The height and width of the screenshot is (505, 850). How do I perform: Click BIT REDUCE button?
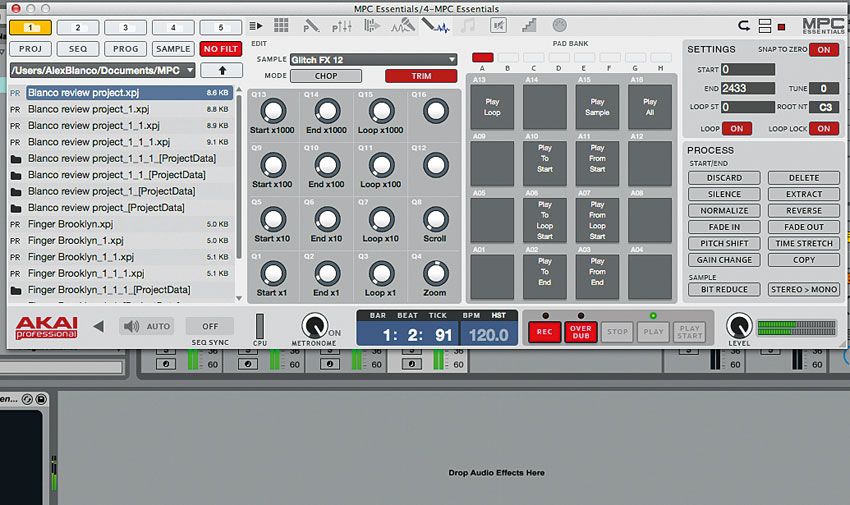(x=724, y=289)
